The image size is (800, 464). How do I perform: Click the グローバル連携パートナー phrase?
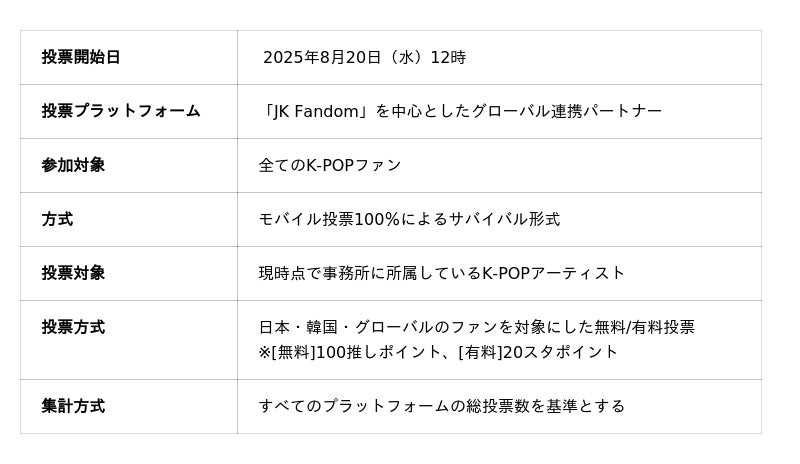tap(567, 111)
